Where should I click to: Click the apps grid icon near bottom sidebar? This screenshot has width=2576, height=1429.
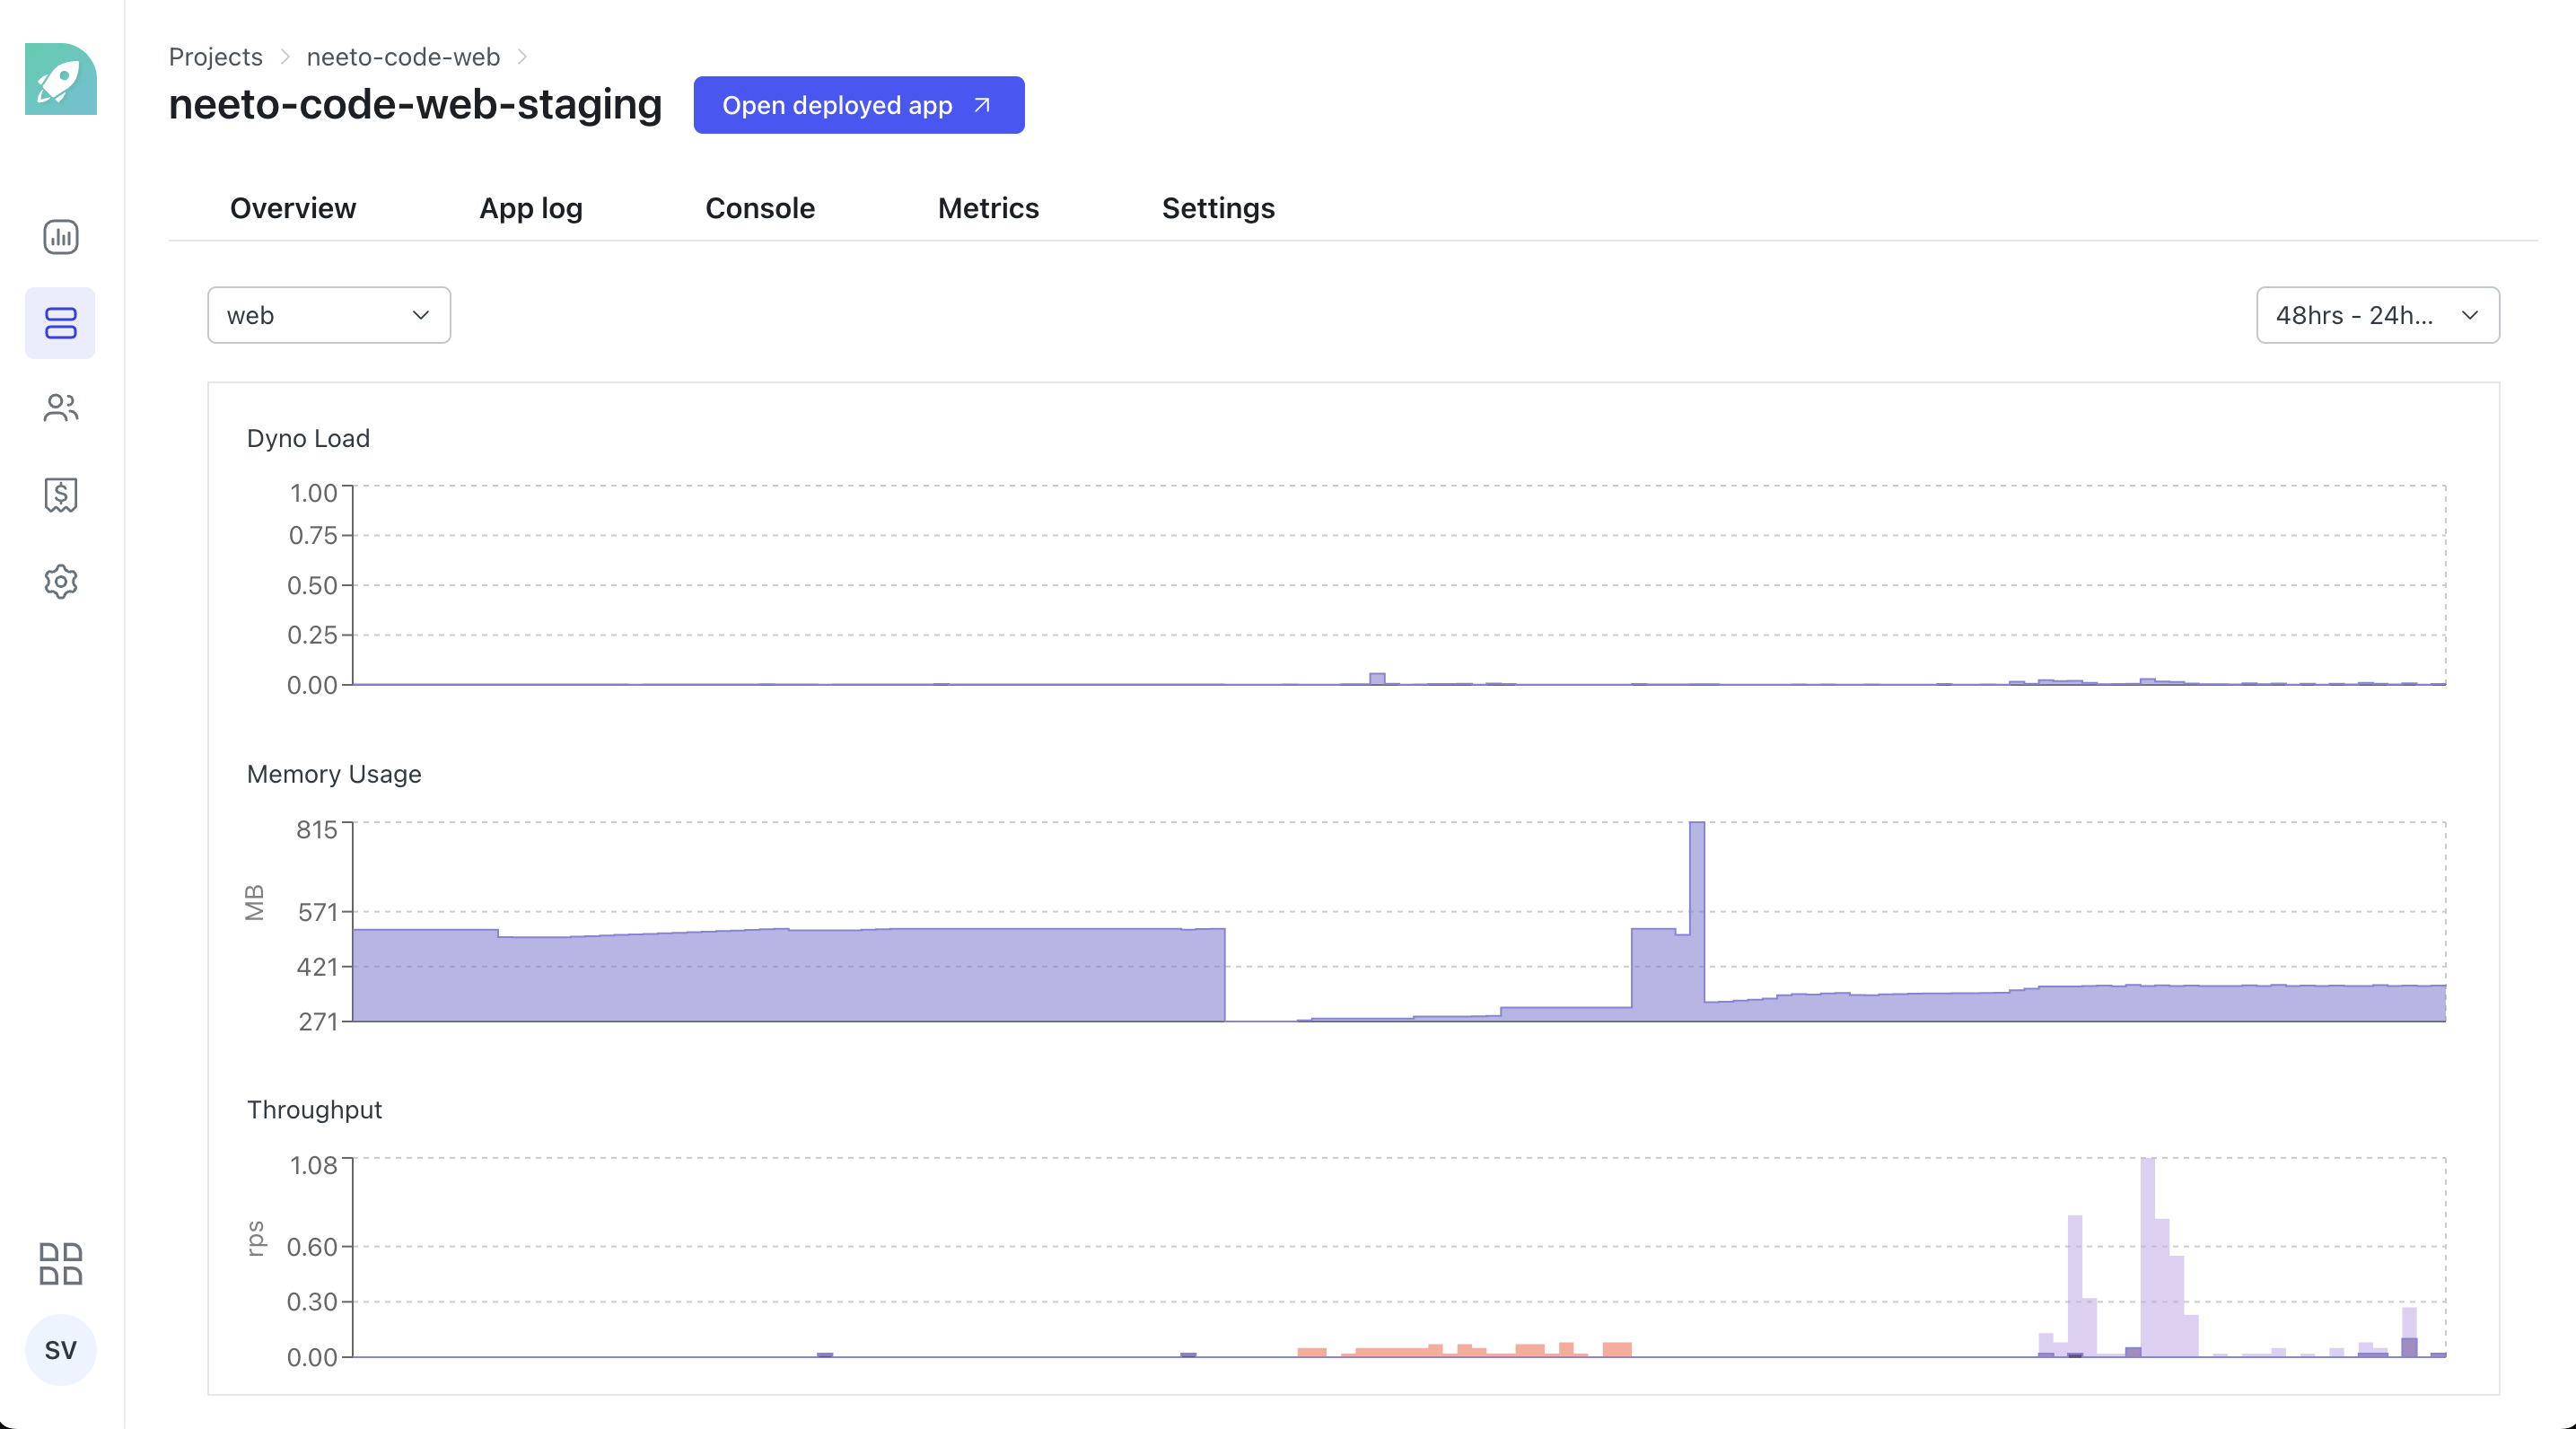click(x=60, y=1264)
